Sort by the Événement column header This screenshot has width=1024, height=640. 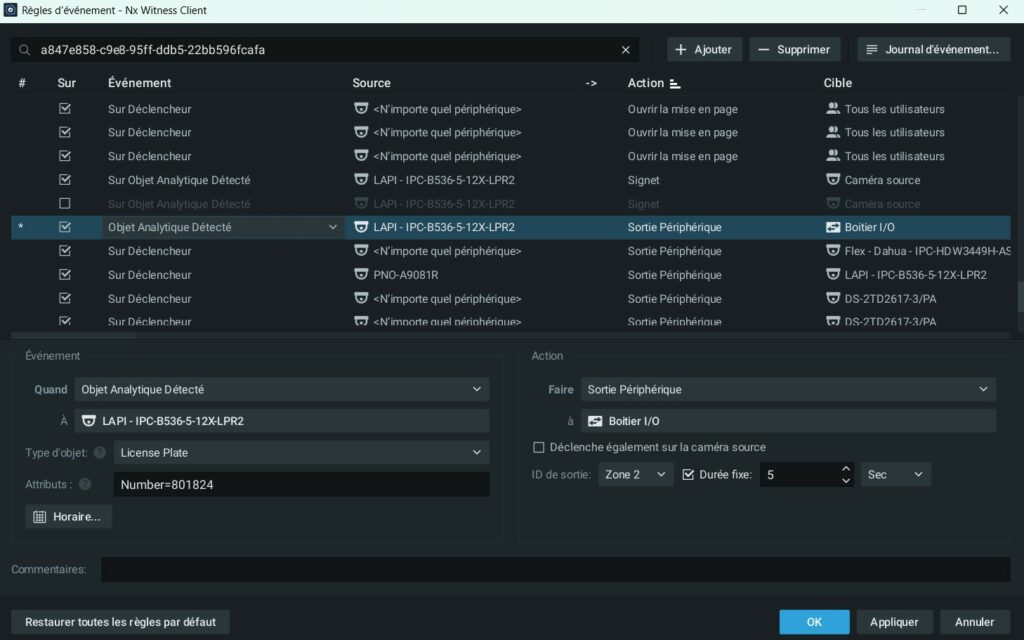point(140,83)
